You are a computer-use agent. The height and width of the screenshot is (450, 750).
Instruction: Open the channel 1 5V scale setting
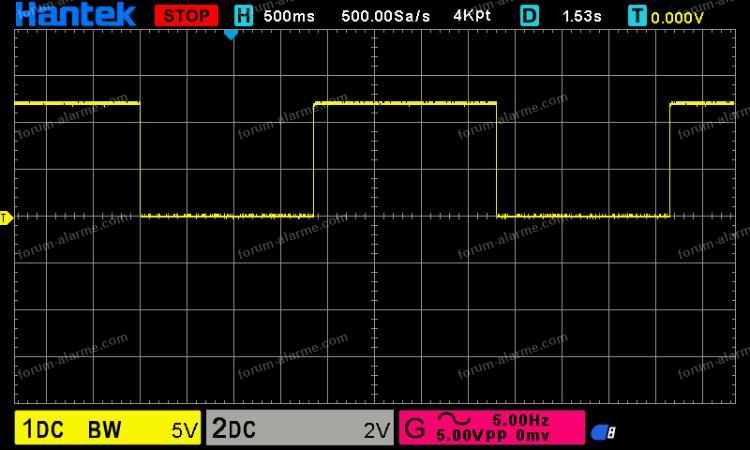coord(183,431)
